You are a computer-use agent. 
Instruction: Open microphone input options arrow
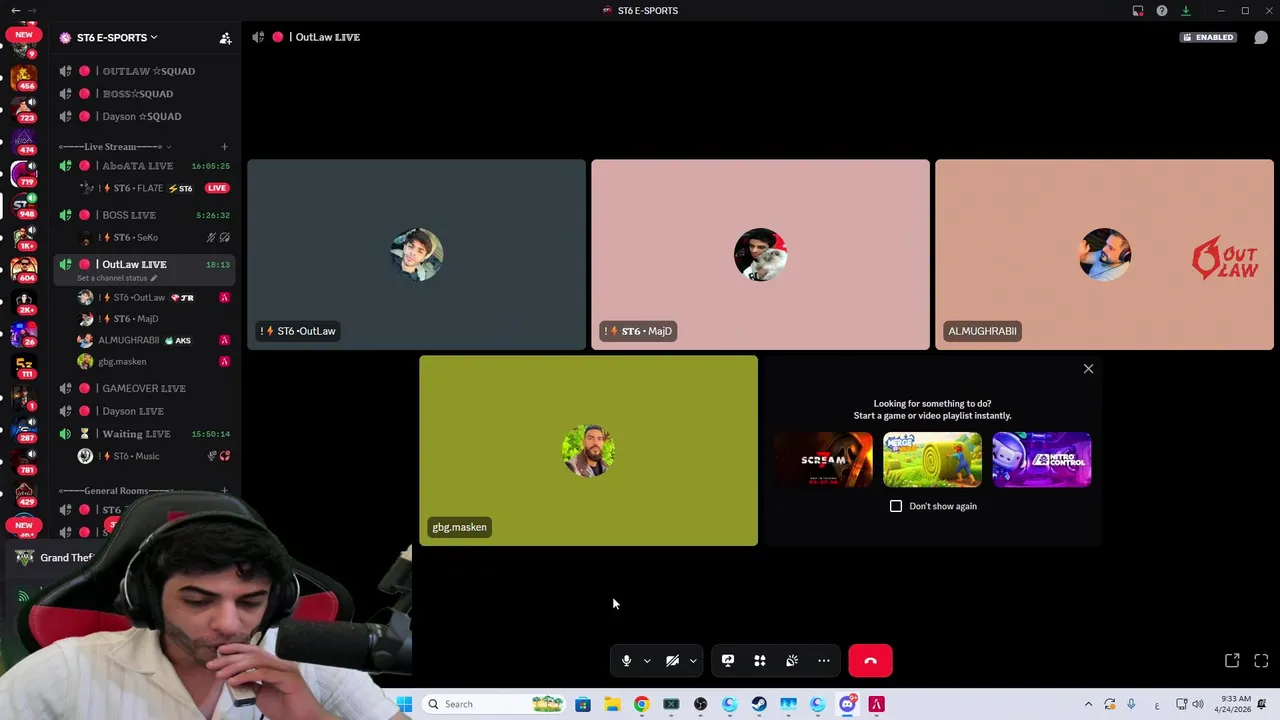[x=647, y=661]
